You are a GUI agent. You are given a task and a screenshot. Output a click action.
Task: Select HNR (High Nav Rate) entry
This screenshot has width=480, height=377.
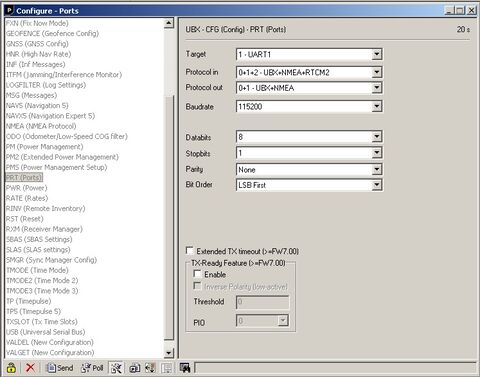(38, 54)
